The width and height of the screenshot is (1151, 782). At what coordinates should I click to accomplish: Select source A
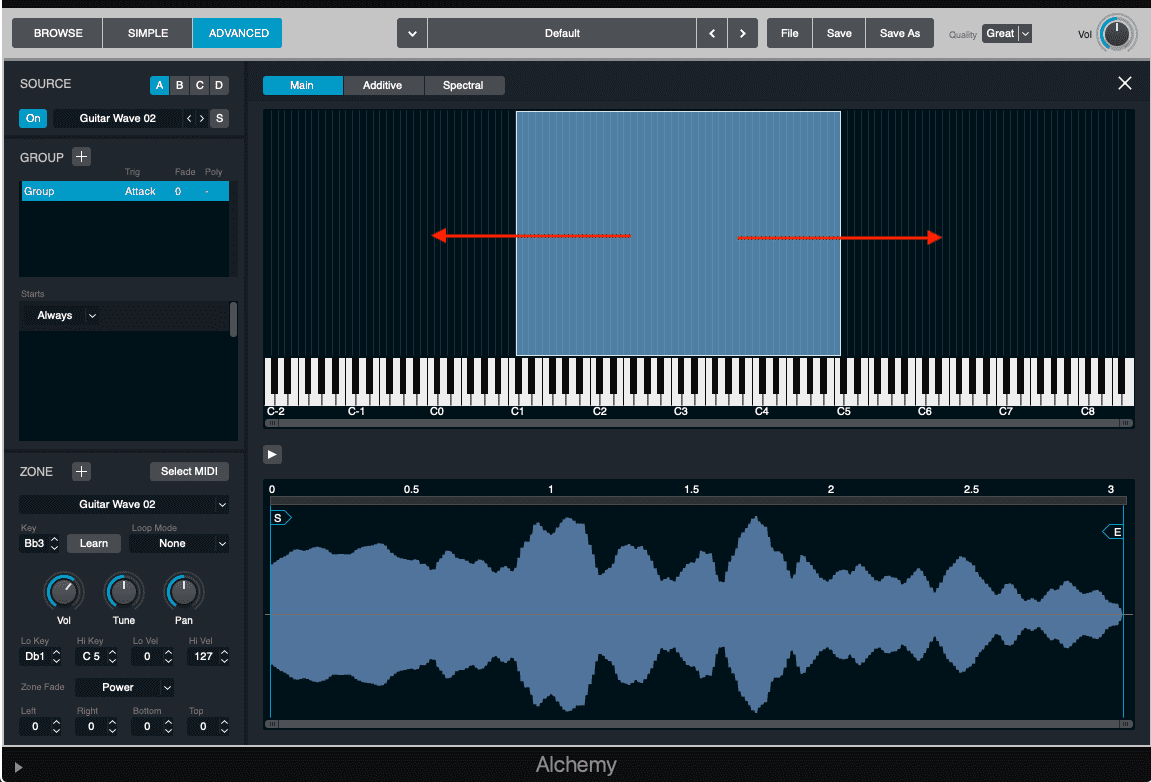coord(159,85)
